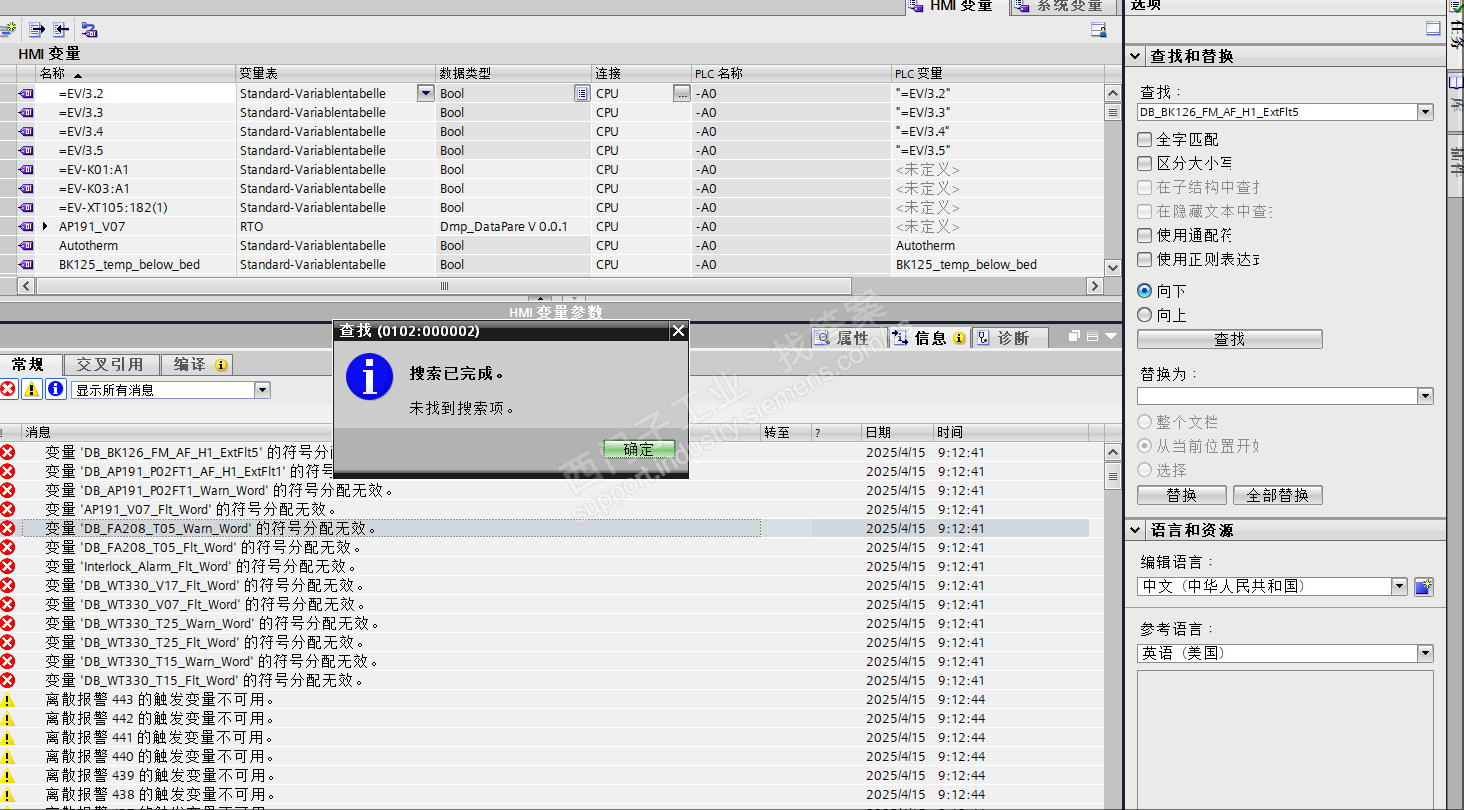Image resolution: width=1464 pixels, height=810 pixels.
Task: Collapse the 语言和资源 section
Action: tap(1136, 530)
